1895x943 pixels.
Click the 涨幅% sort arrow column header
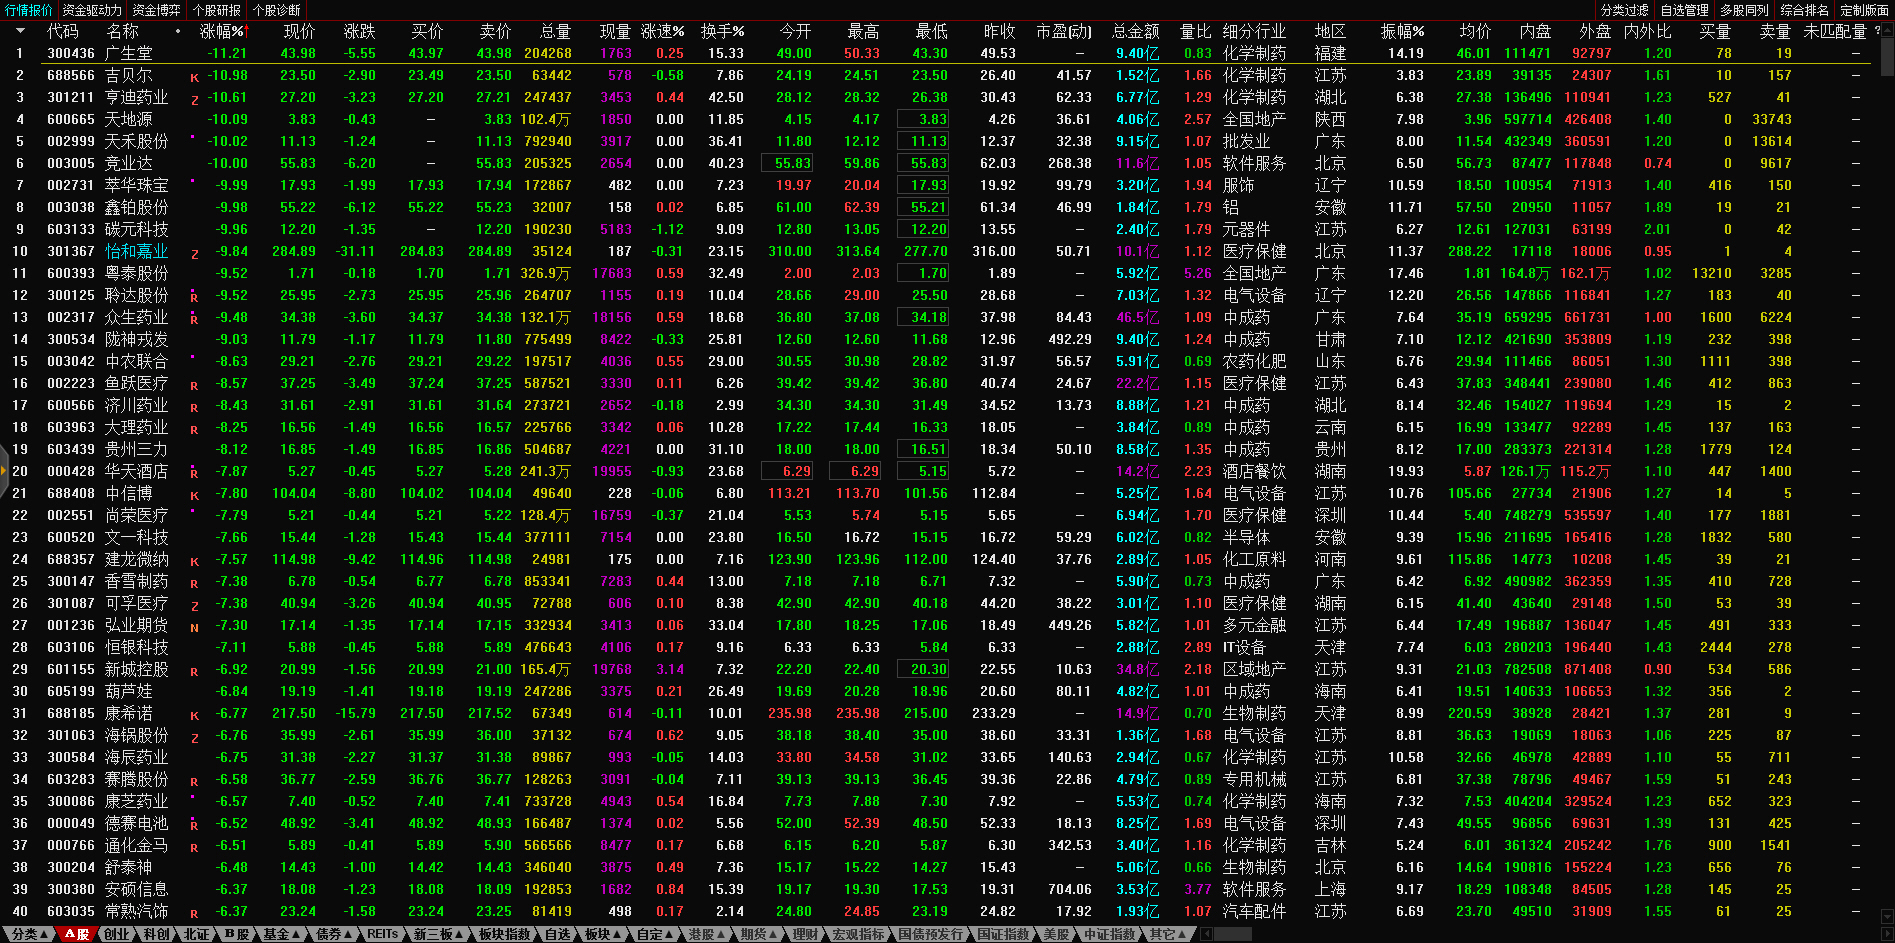pyautogui.click(x=222, y=31)
